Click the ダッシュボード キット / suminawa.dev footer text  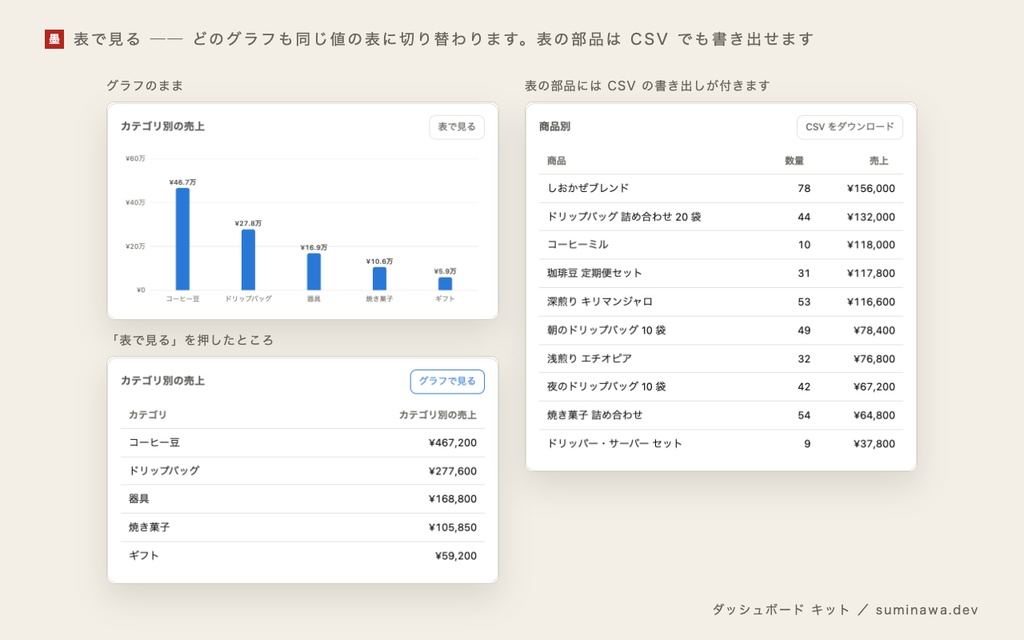[x=845, y=610]
